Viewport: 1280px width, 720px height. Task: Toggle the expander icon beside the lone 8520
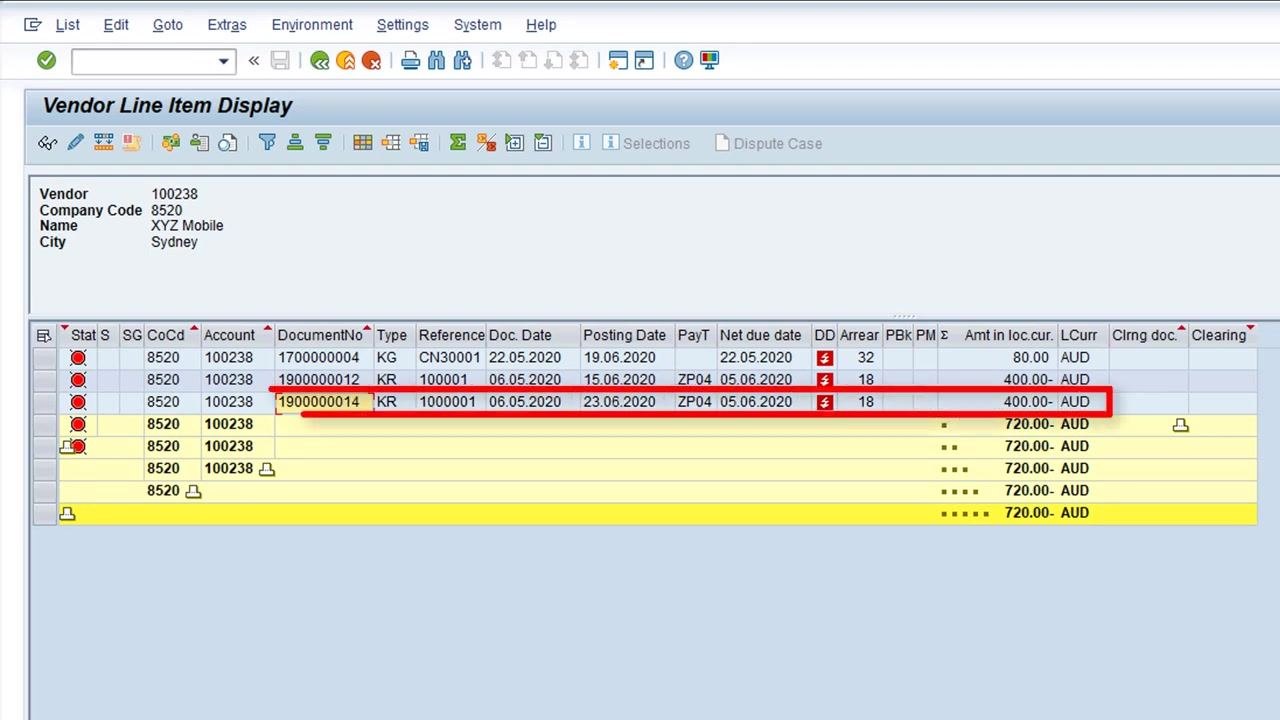click(x=193, y=491)
